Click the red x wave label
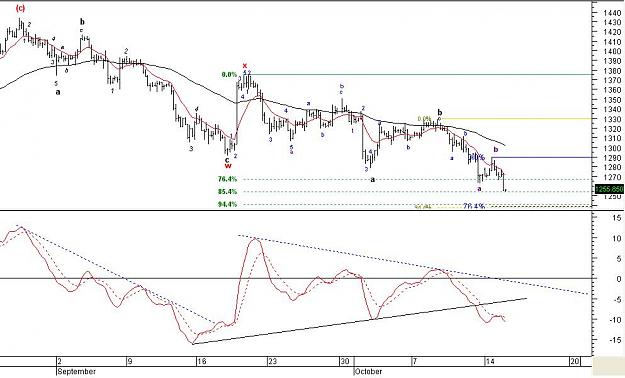Screen dimensions: 625x378 245,66
